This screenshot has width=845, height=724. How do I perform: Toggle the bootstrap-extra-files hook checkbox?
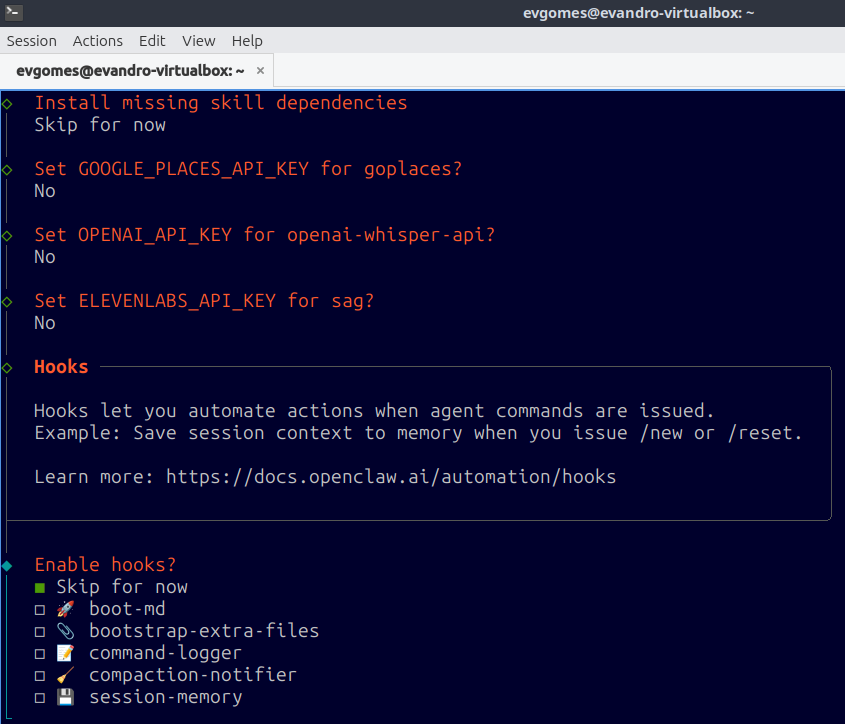tap(40, 632)
